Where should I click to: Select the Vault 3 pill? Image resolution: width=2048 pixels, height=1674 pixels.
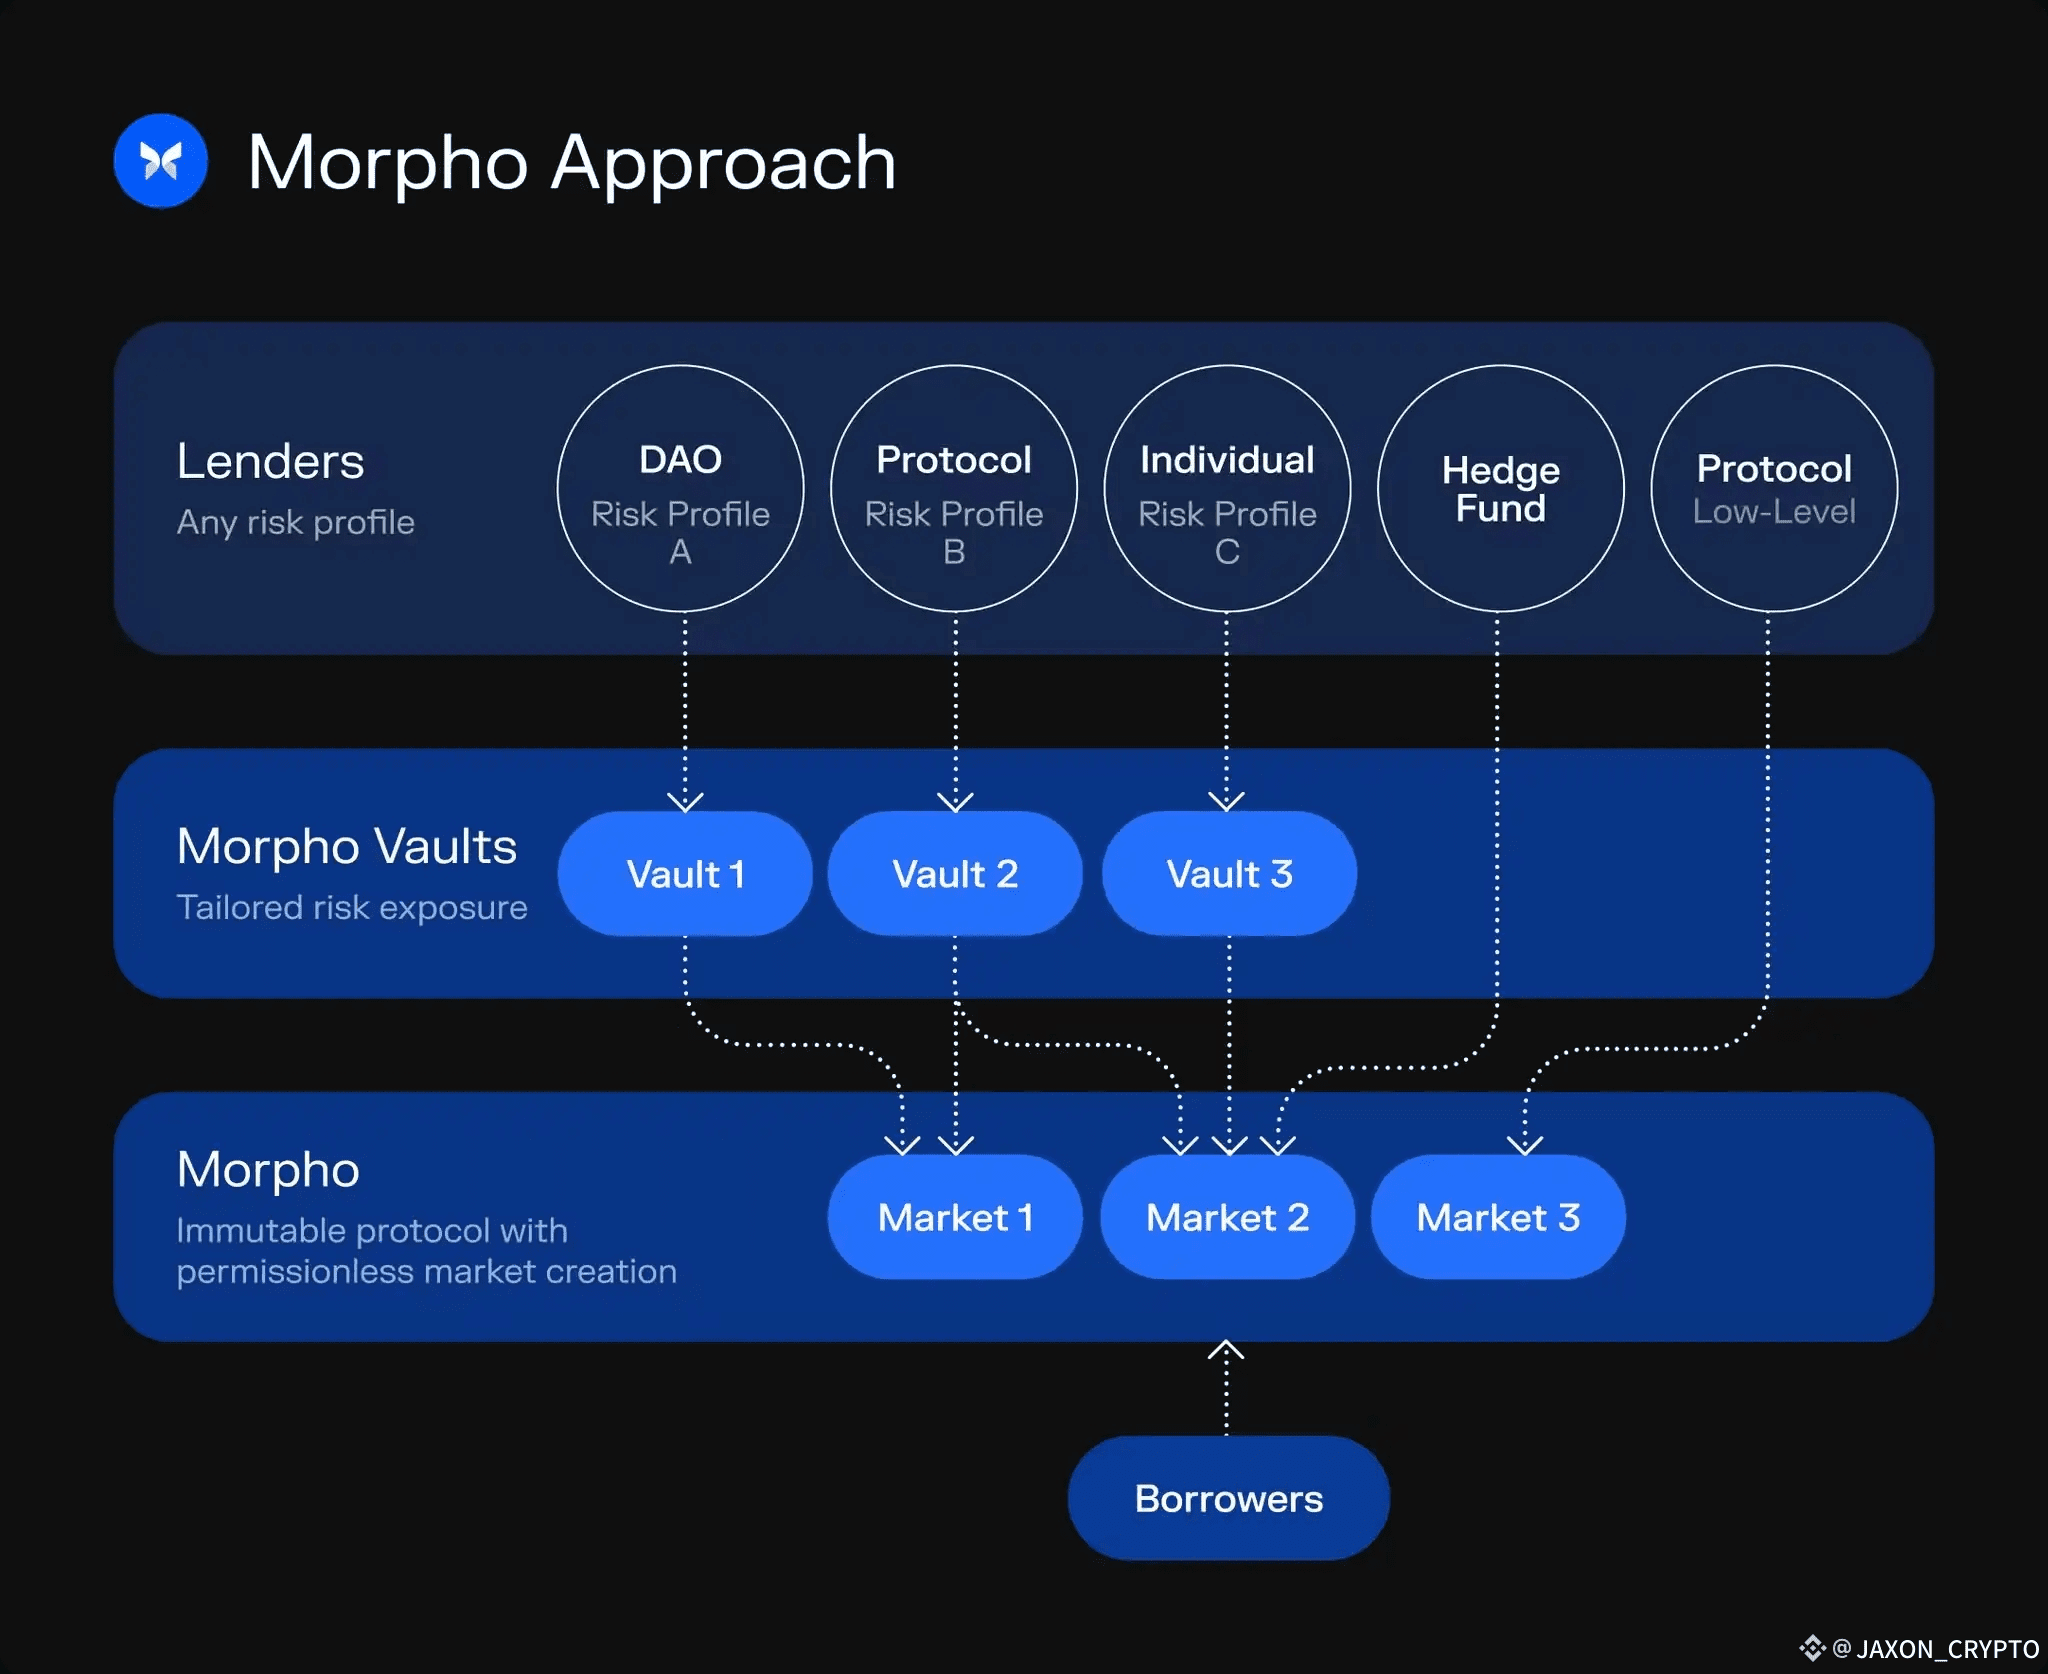[x=1229, y=874]
